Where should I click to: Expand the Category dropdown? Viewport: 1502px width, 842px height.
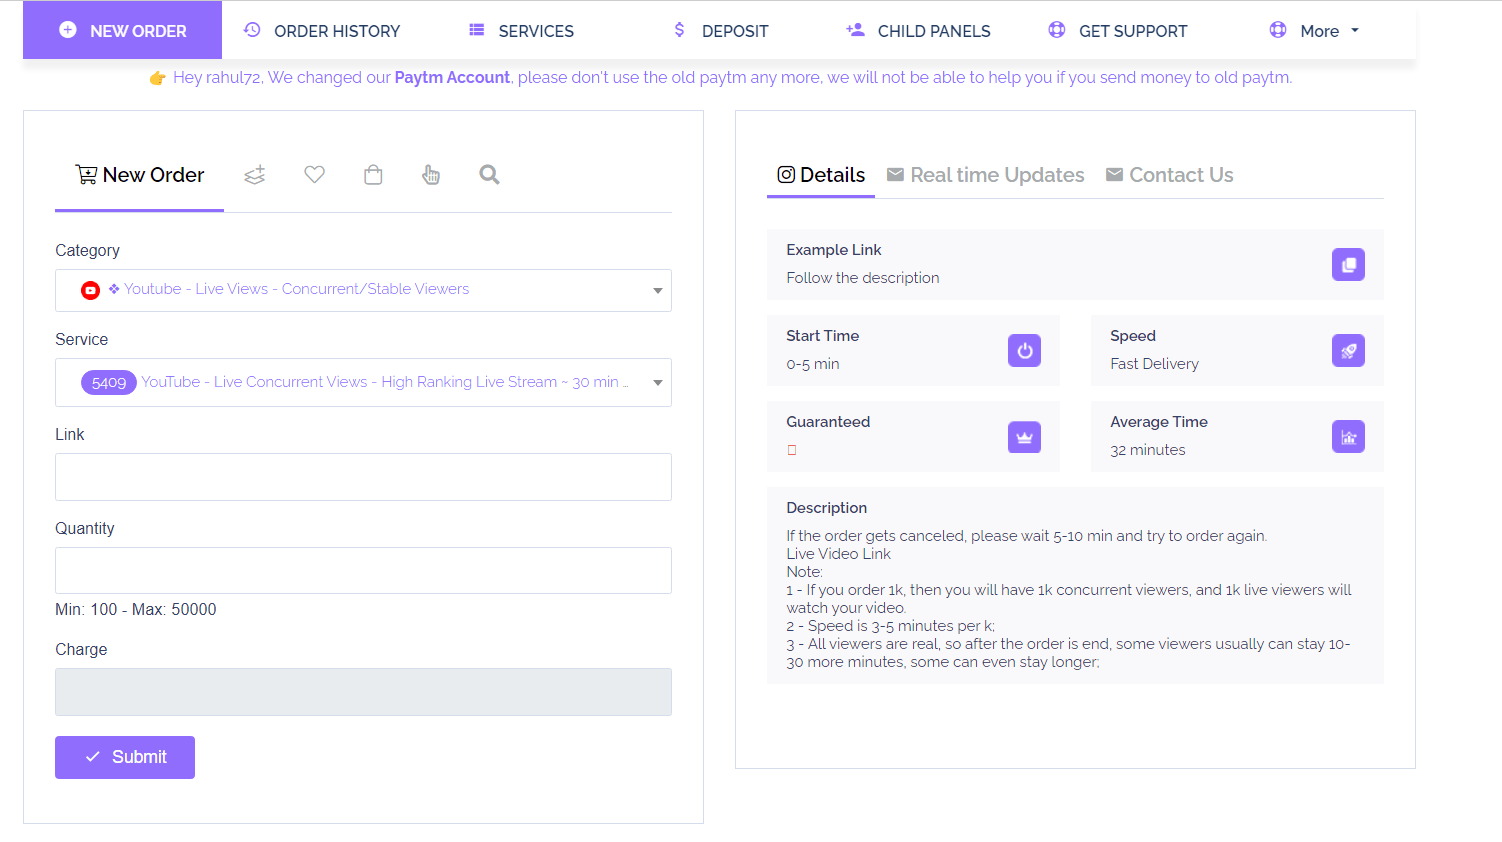click(363, 290)
